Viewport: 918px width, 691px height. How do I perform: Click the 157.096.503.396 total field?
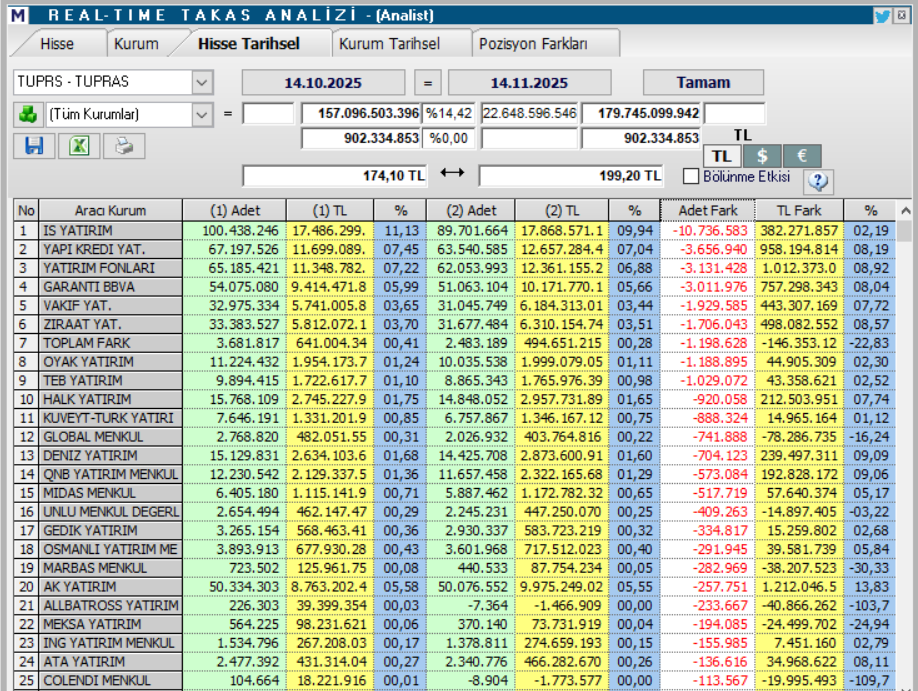coord(361,114)
